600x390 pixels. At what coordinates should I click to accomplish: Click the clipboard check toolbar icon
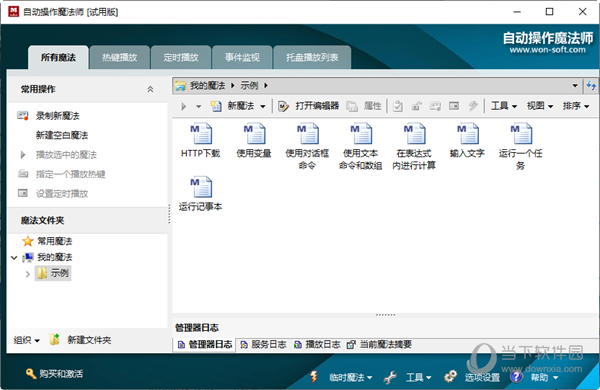coord(398,106)
